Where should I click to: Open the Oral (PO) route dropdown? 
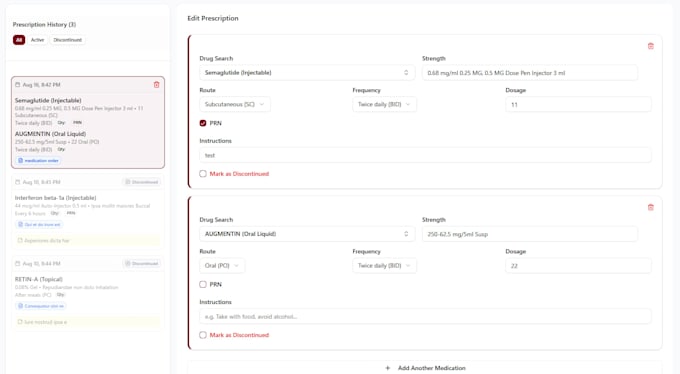pyautogui.click(x=222, y=266)
